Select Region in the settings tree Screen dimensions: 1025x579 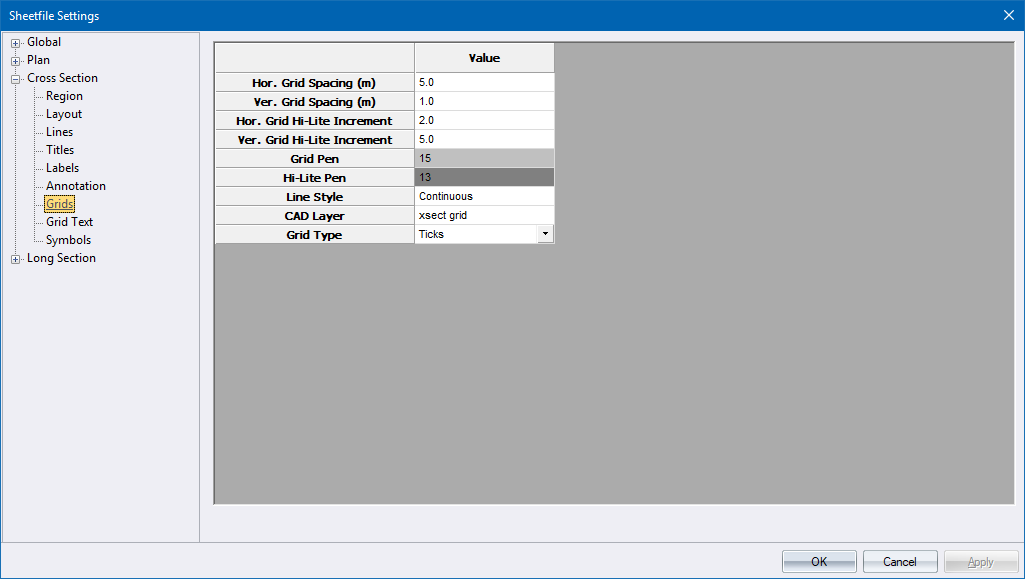[64, 96]
